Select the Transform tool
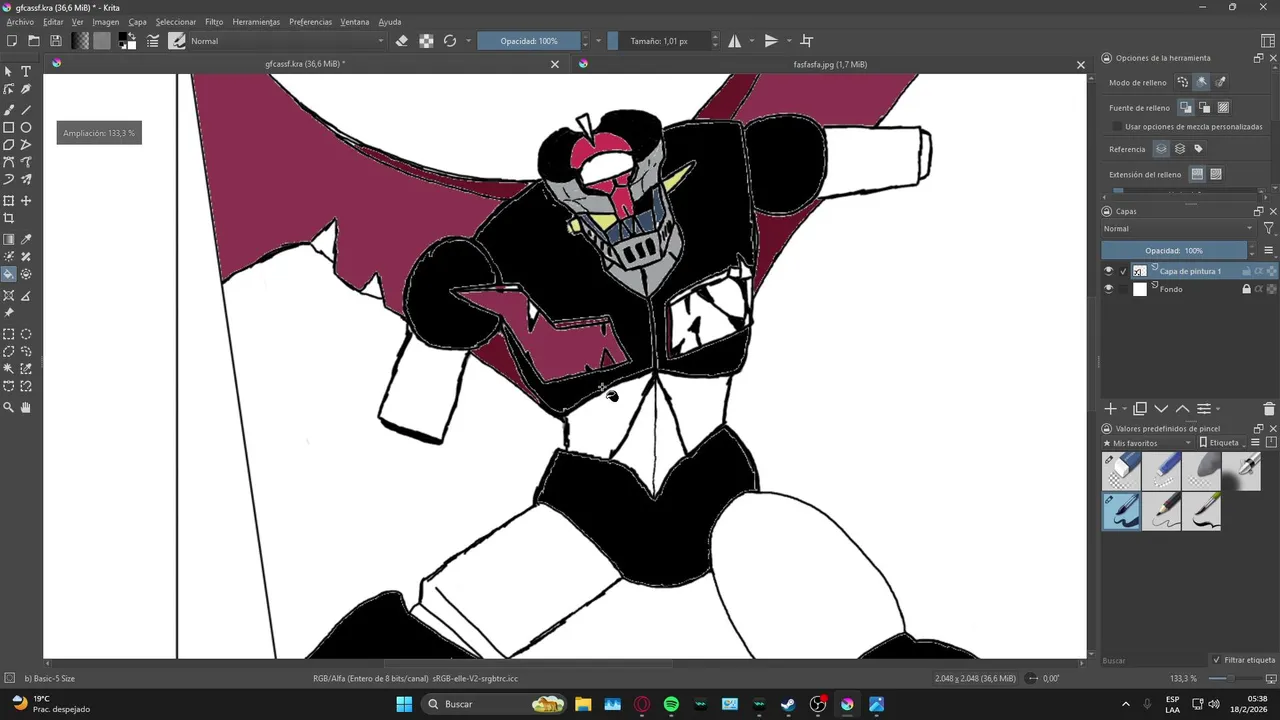Viewport: 1280px width, 720px height. point(9,201)
